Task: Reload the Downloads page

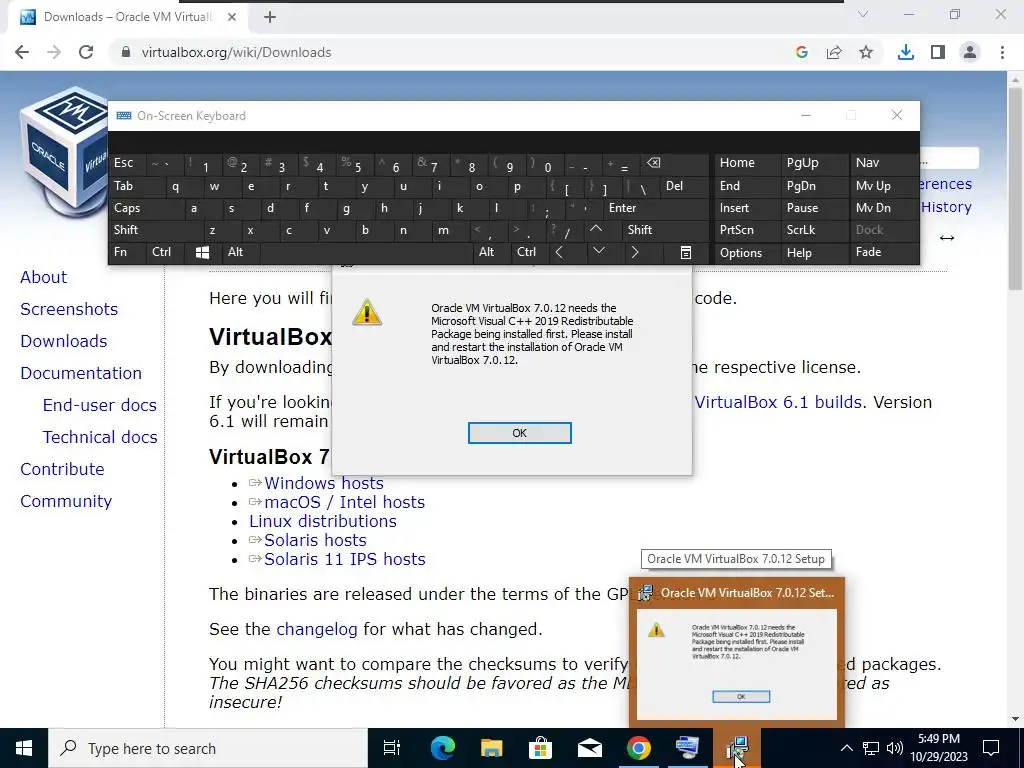Action: [x=86, y=52]
